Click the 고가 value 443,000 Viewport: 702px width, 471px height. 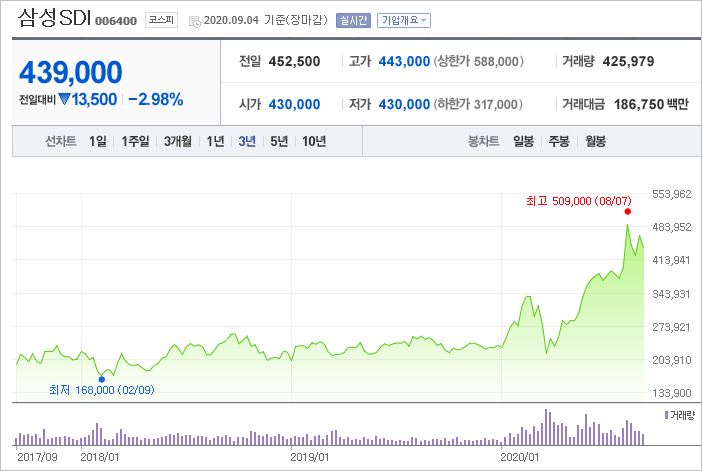coord(404,61)
